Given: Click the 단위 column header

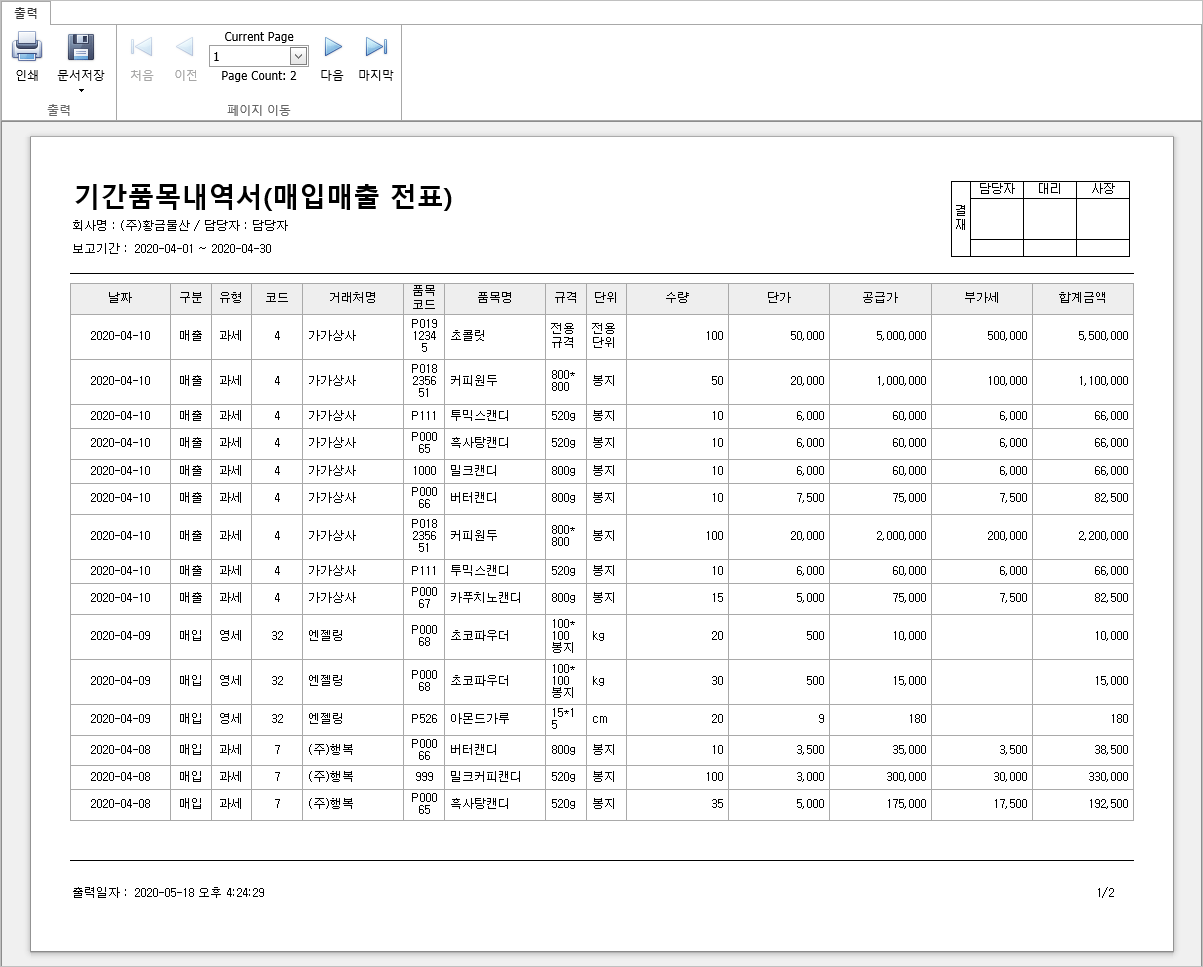Looking at the screenshot, I should click(x=606, y=298).
